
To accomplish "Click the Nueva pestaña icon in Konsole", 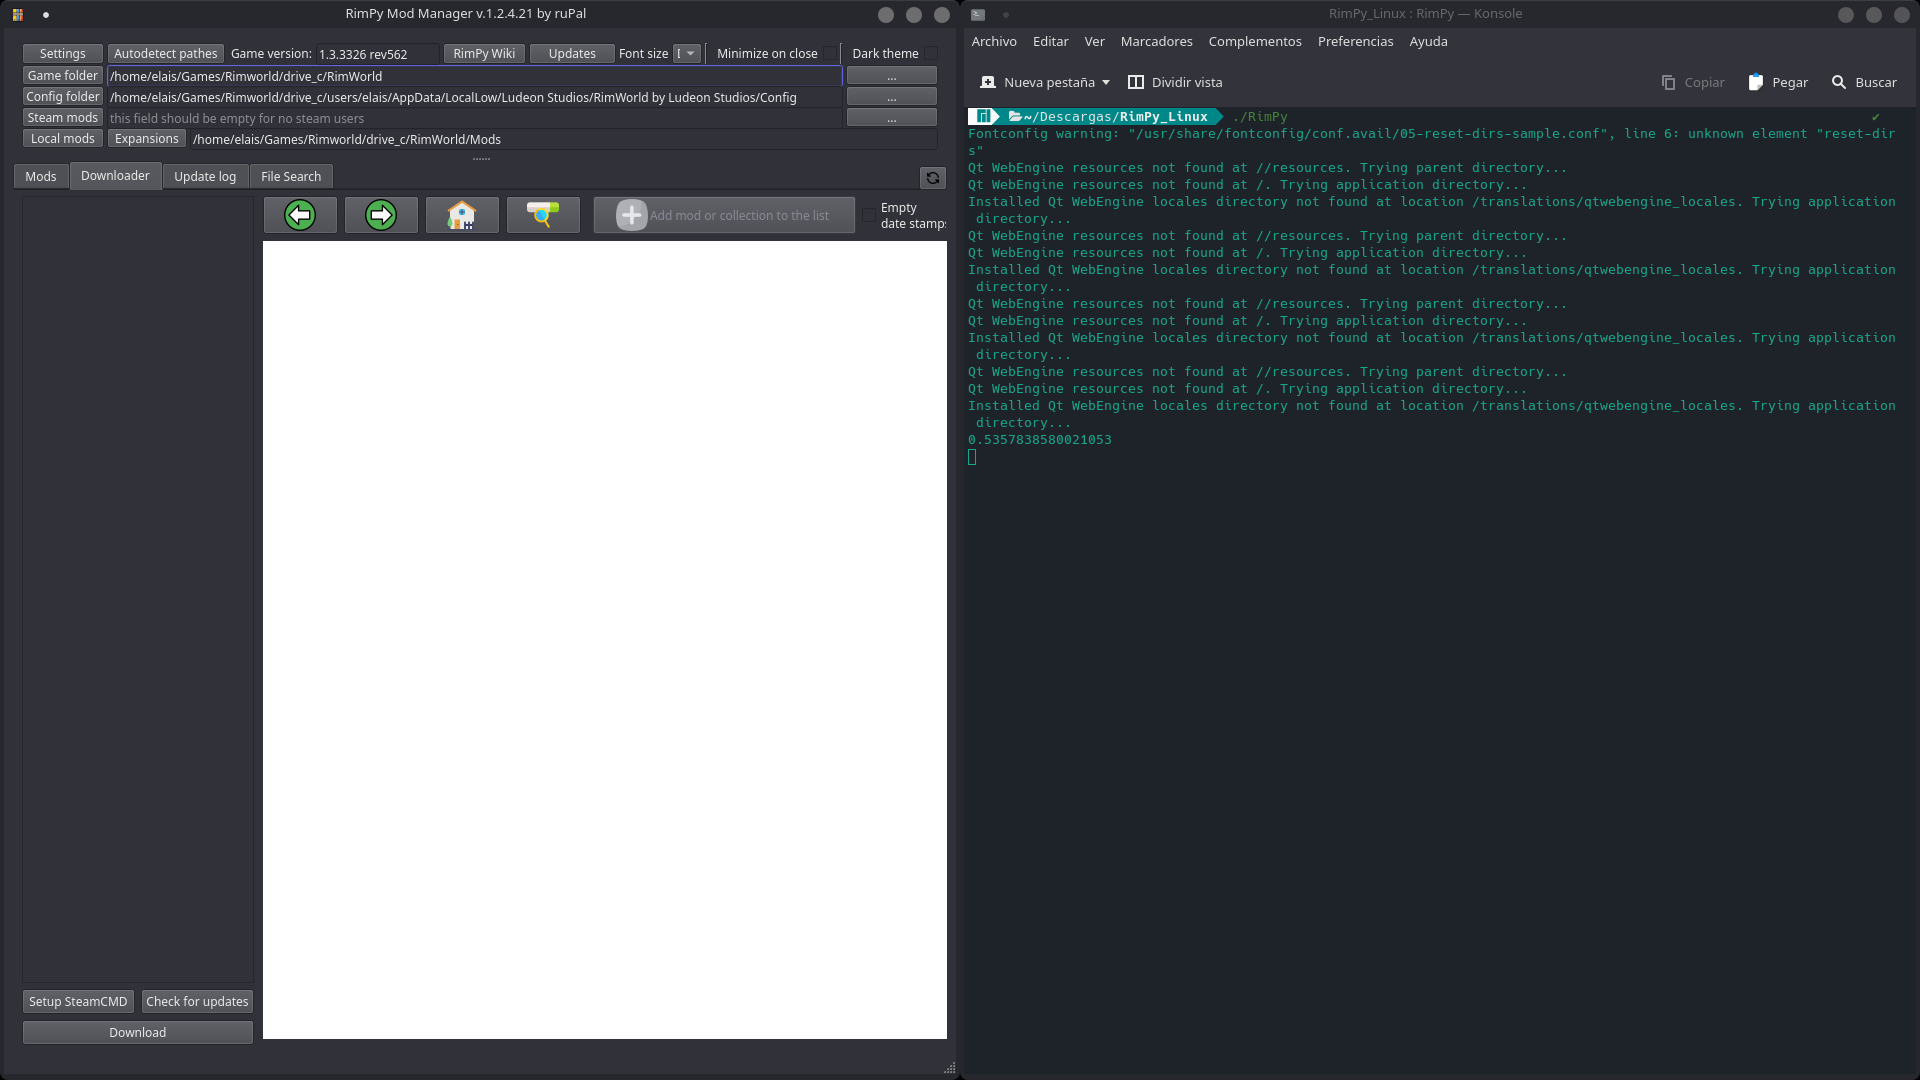I will pos(988,82).
